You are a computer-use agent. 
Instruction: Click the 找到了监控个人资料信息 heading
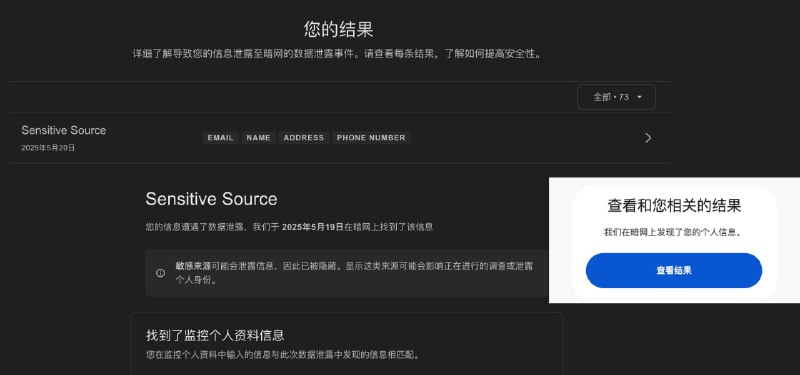(215, 335)
